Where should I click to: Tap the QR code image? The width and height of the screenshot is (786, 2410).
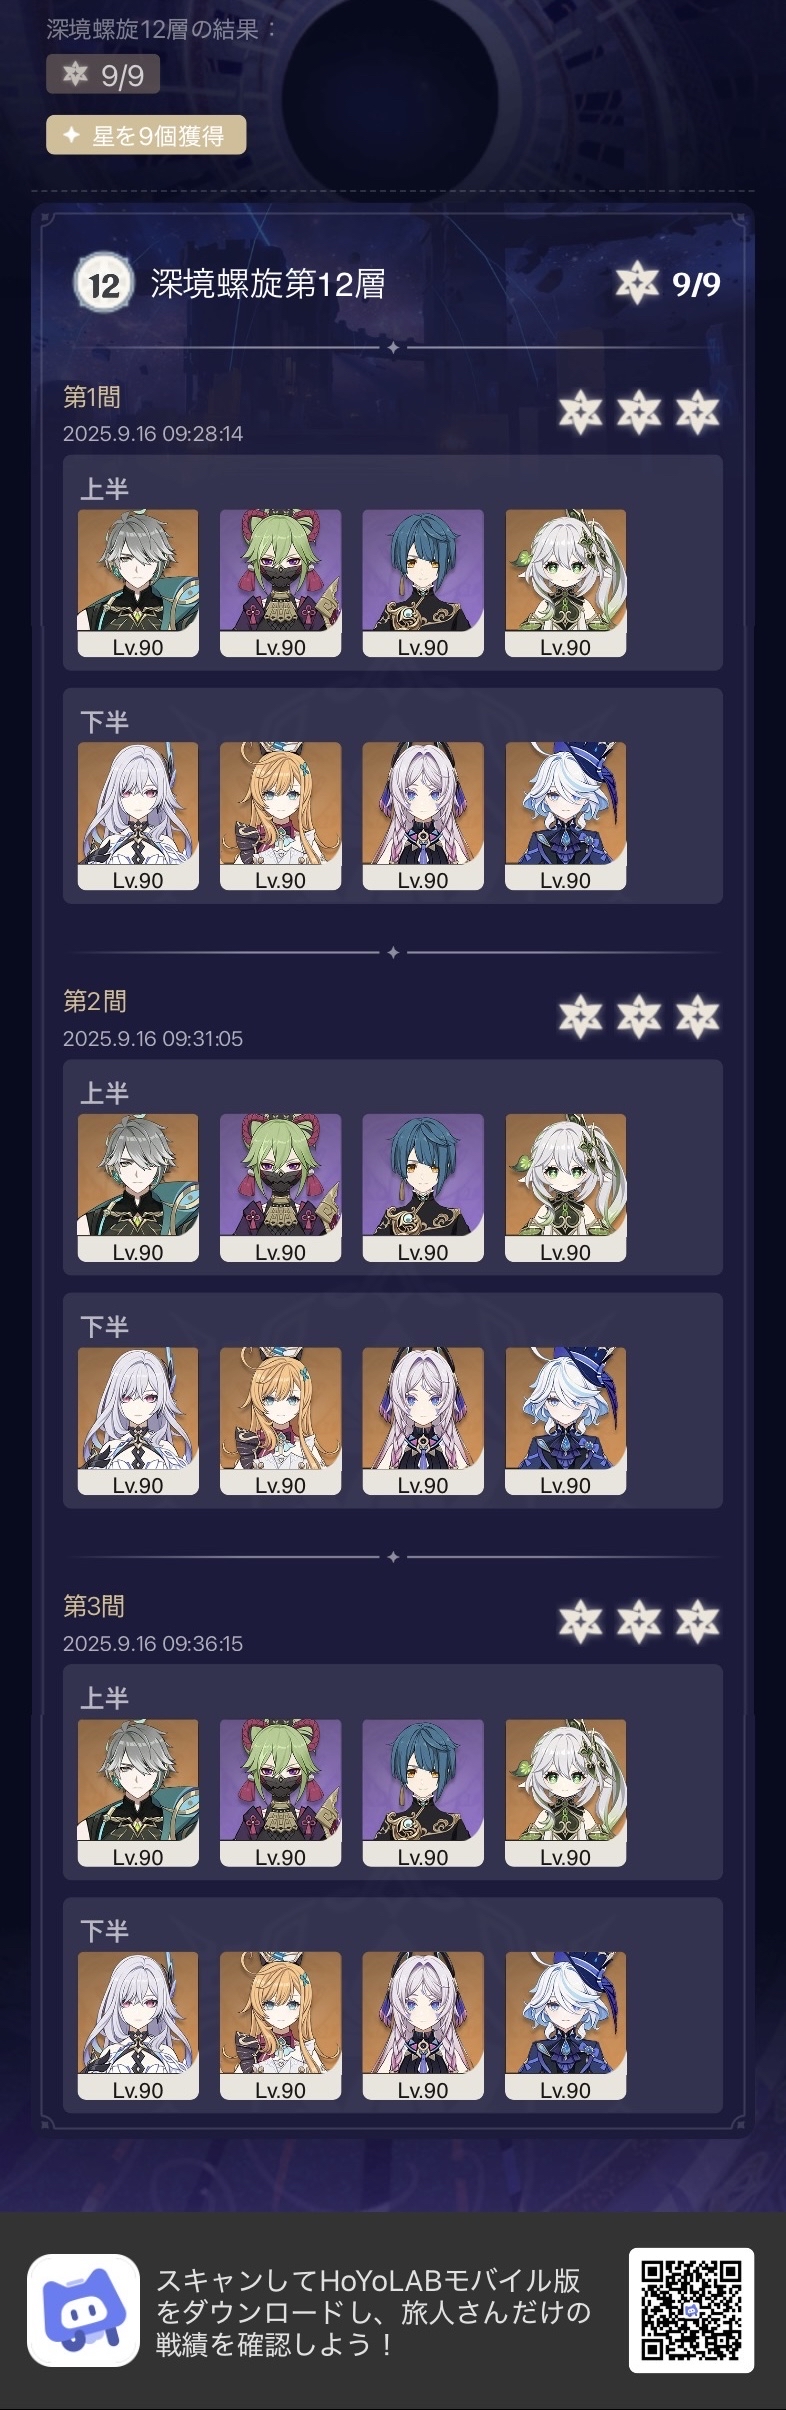(x=691, y=2310)
